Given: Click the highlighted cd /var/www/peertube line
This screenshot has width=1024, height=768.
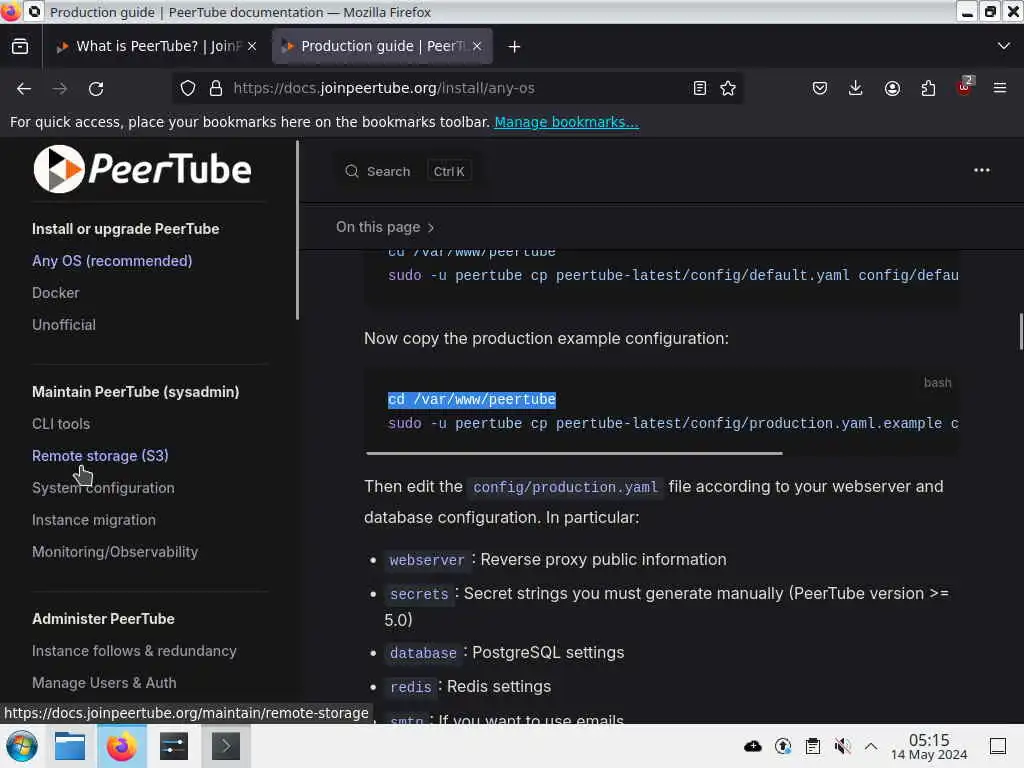Looking at the screenshot, I should [x=472, y=400].
